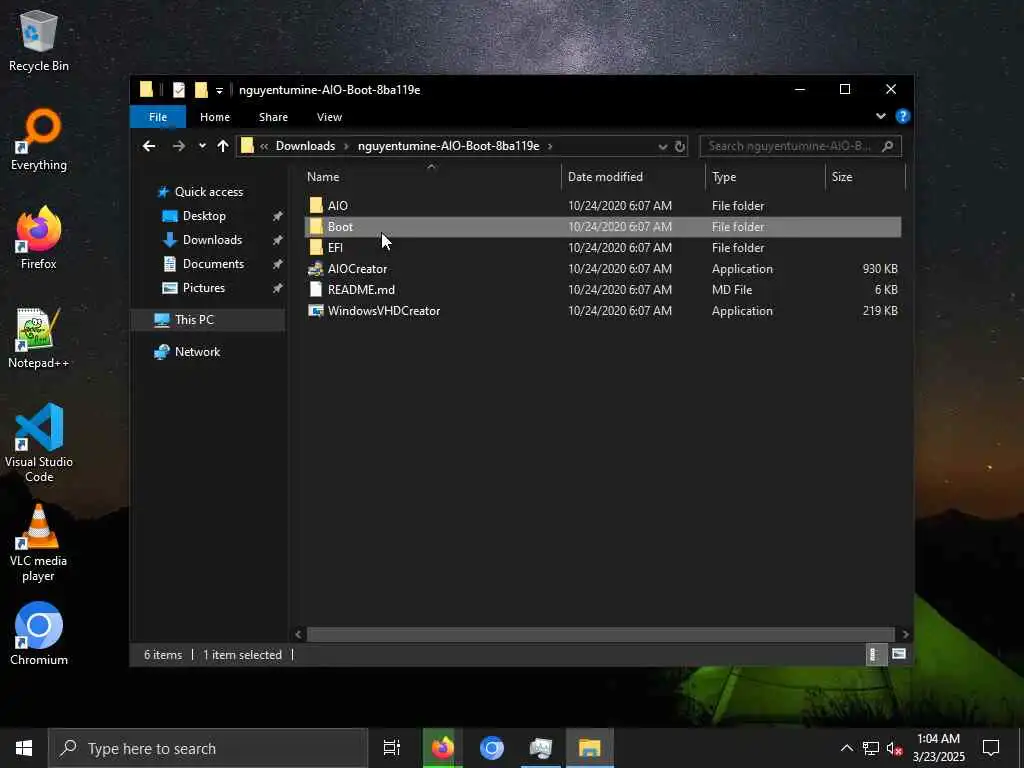Viewport: 1024px width, 768px height.
Task: Open Task View on the taskbar
Action: [392, 748]
